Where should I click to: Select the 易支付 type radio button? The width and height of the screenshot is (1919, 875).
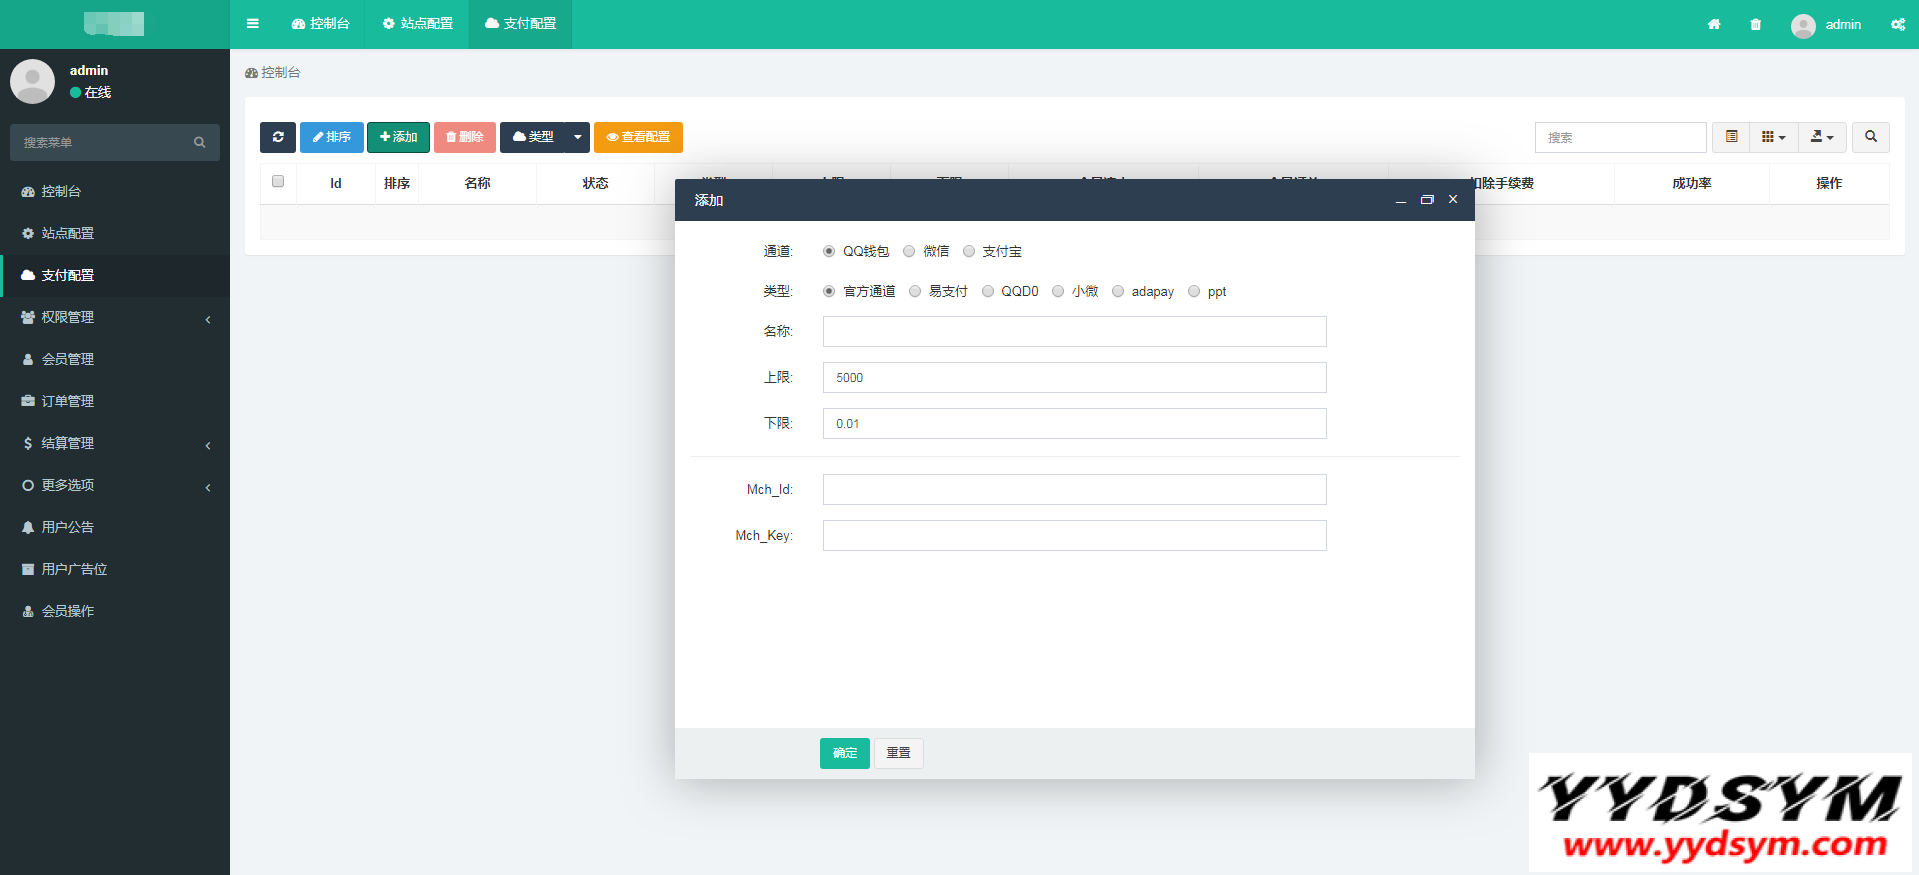tap(915, 292)
